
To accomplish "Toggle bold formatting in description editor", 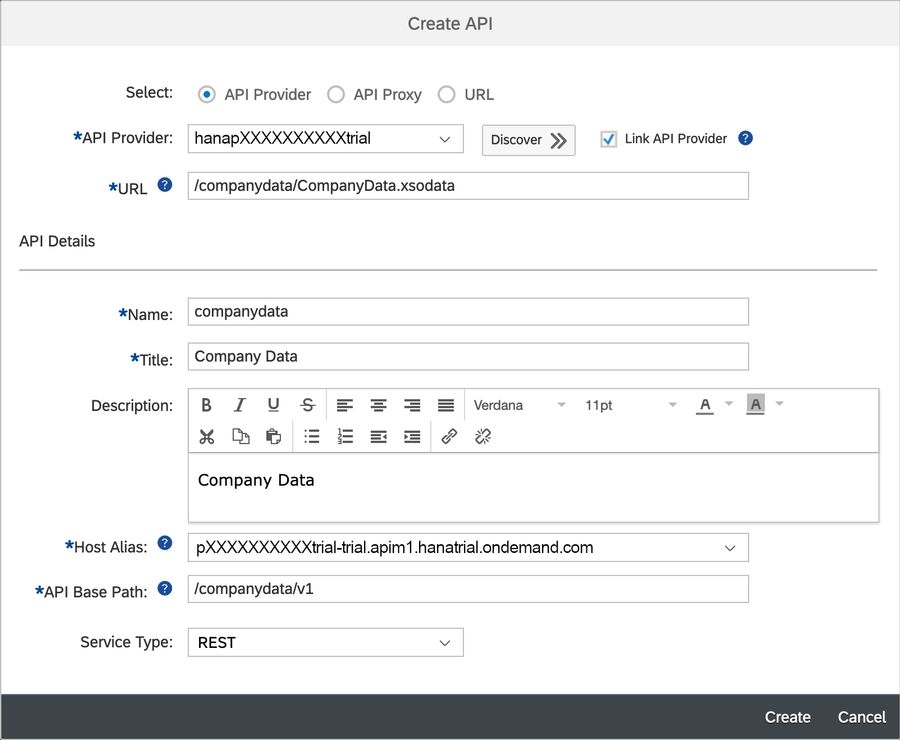I will point(206,405).
